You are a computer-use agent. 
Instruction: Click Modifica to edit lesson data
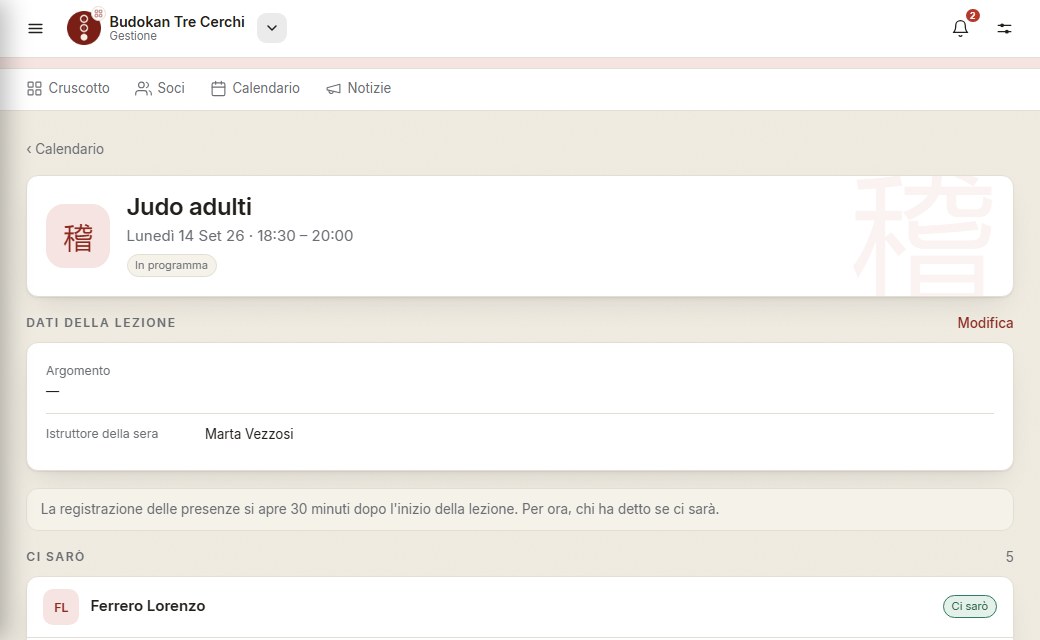point(985,323)
